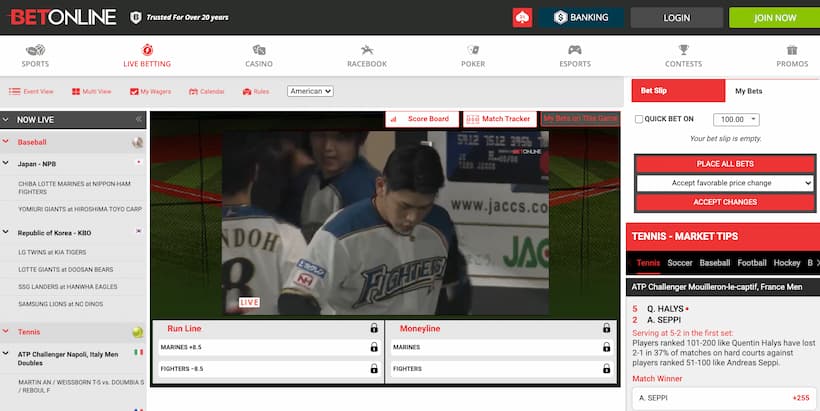Click the Rules icon
820x411 pixels.
click(x=247, y=92)
